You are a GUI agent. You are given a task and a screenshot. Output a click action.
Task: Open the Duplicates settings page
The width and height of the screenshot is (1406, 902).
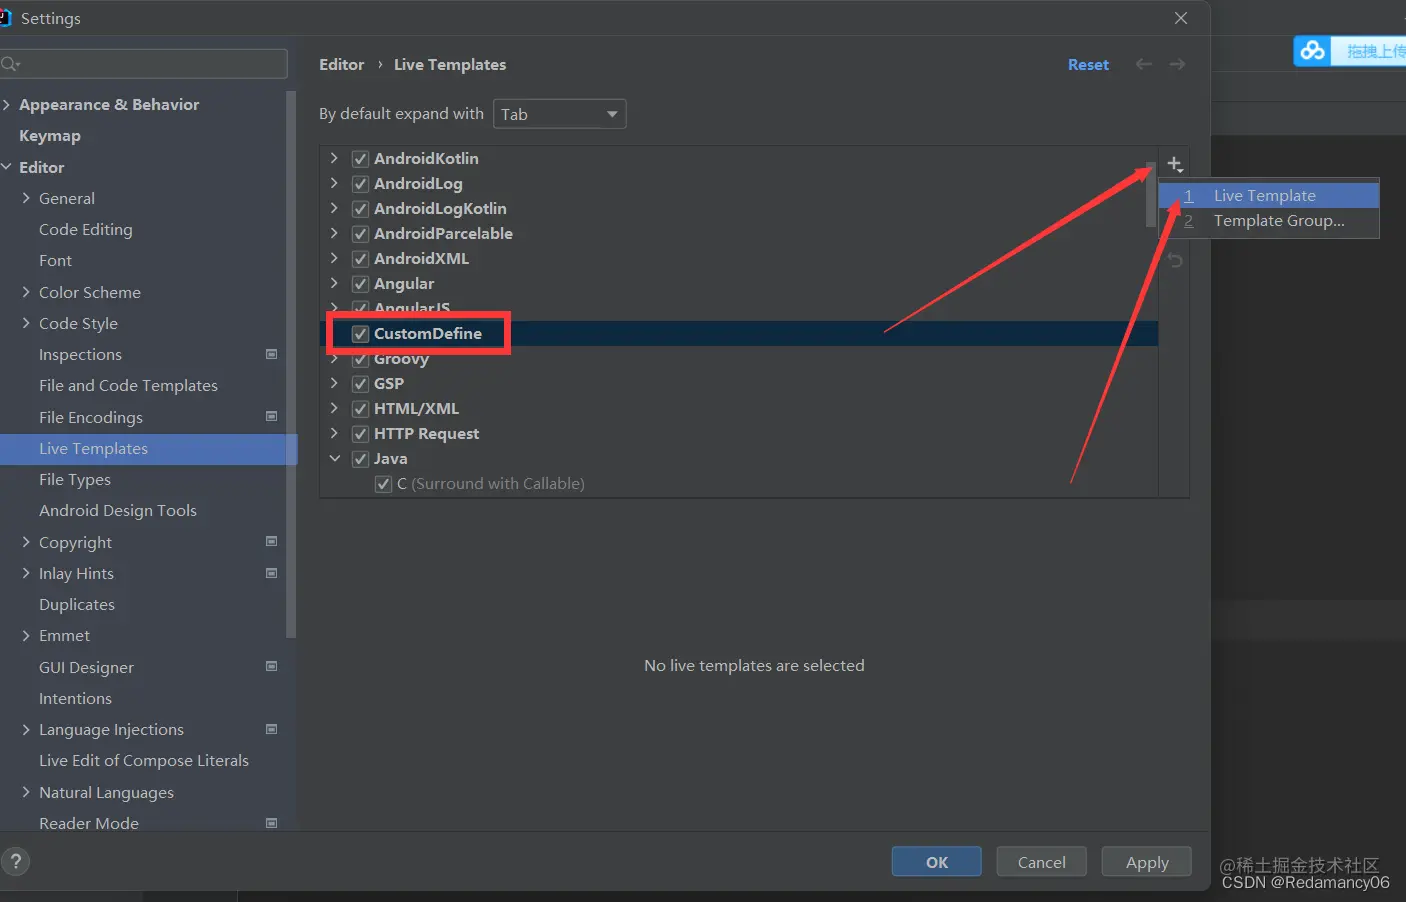point(77,604)
